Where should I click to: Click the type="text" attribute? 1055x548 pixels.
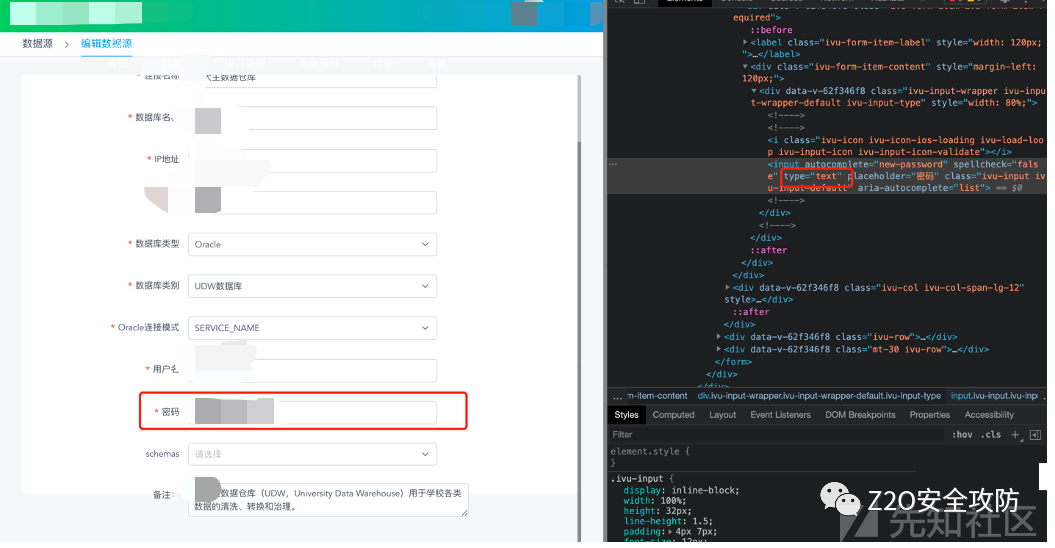pos(813,176)
